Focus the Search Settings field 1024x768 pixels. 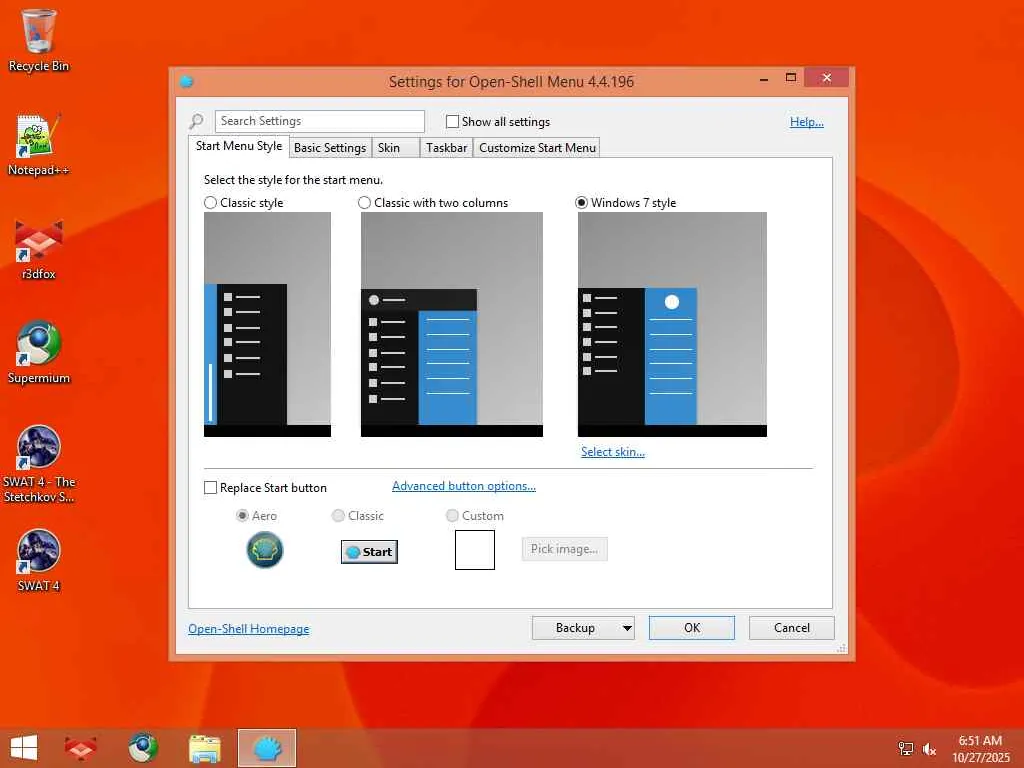tap(319, 121)
